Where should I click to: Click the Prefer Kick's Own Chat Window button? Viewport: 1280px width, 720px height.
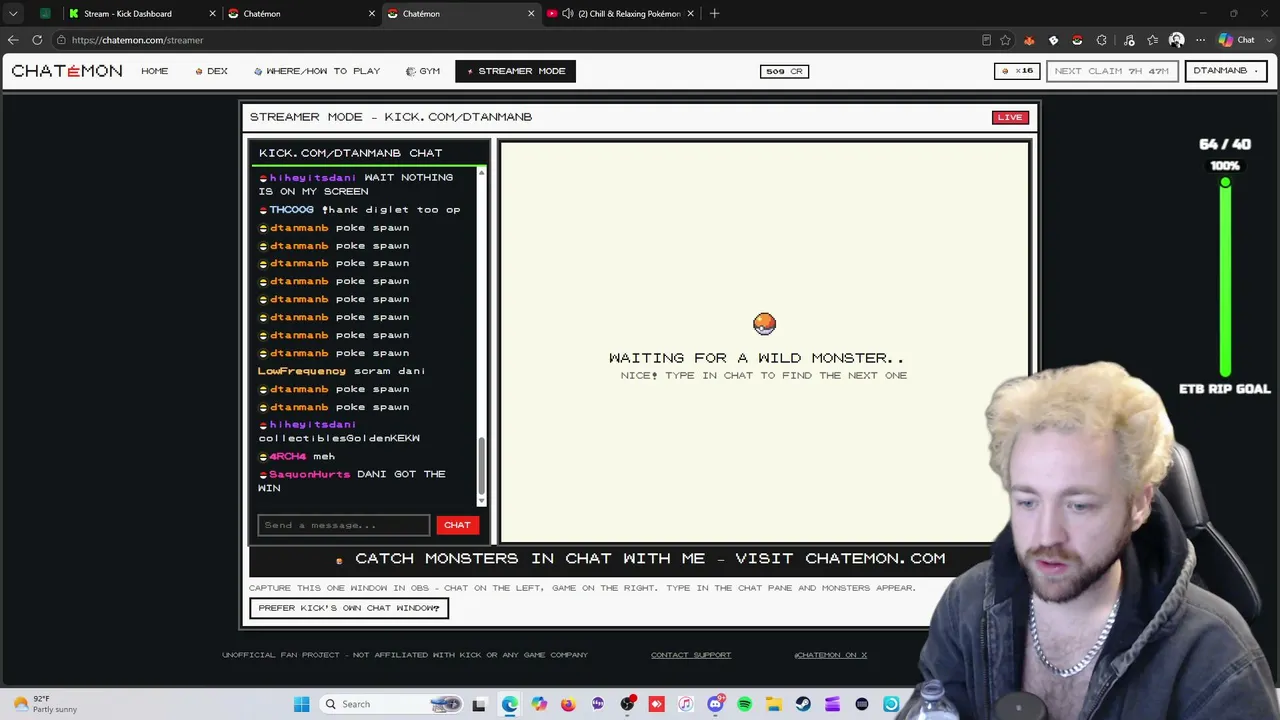(349, 608)
